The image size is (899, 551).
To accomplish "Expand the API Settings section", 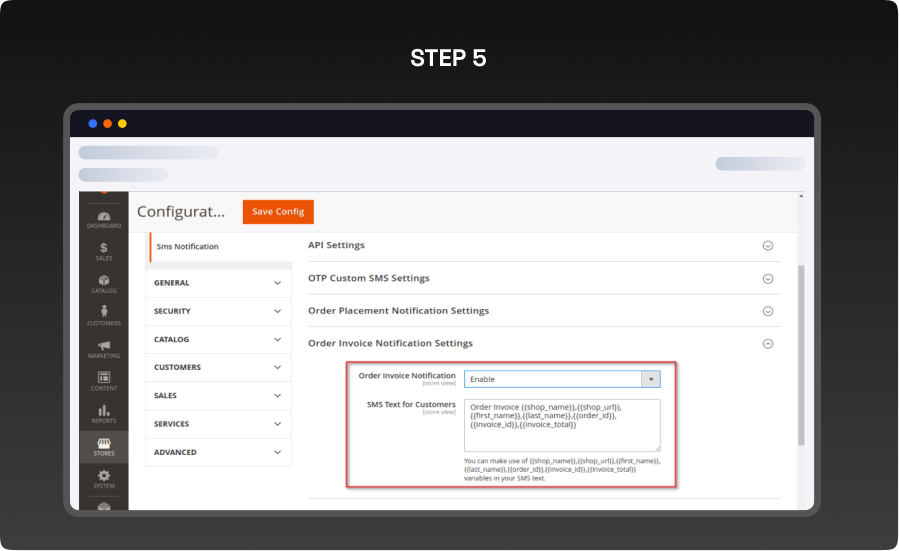I will 768,246.
